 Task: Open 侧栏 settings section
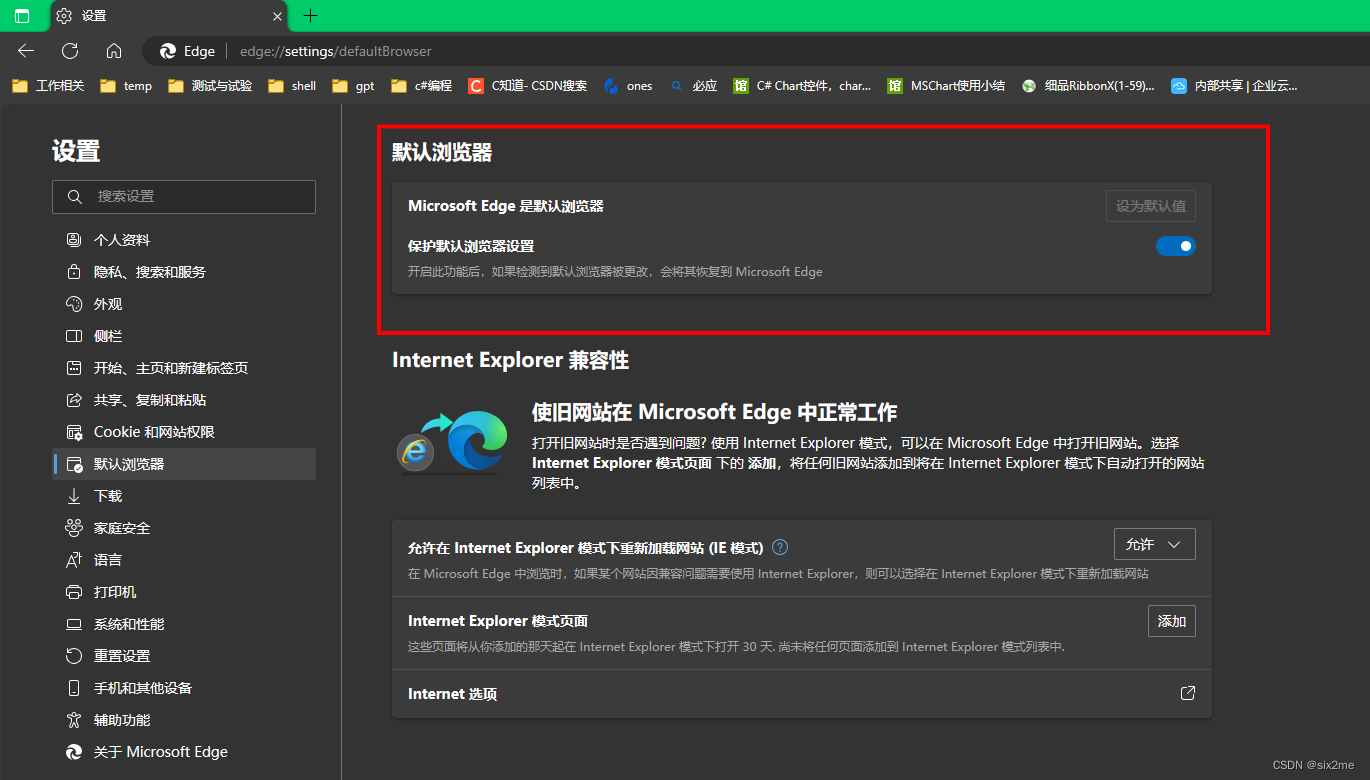click(184, 336)
